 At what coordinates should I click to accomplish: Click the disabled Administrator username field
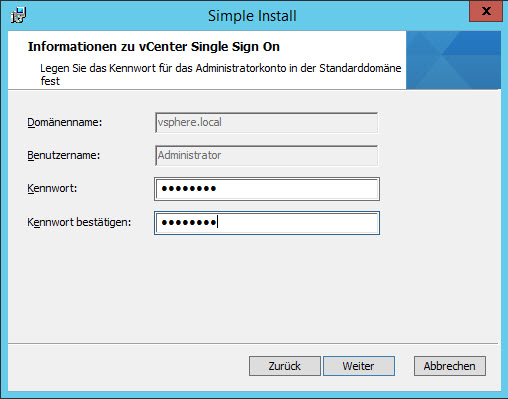[267, 155]
